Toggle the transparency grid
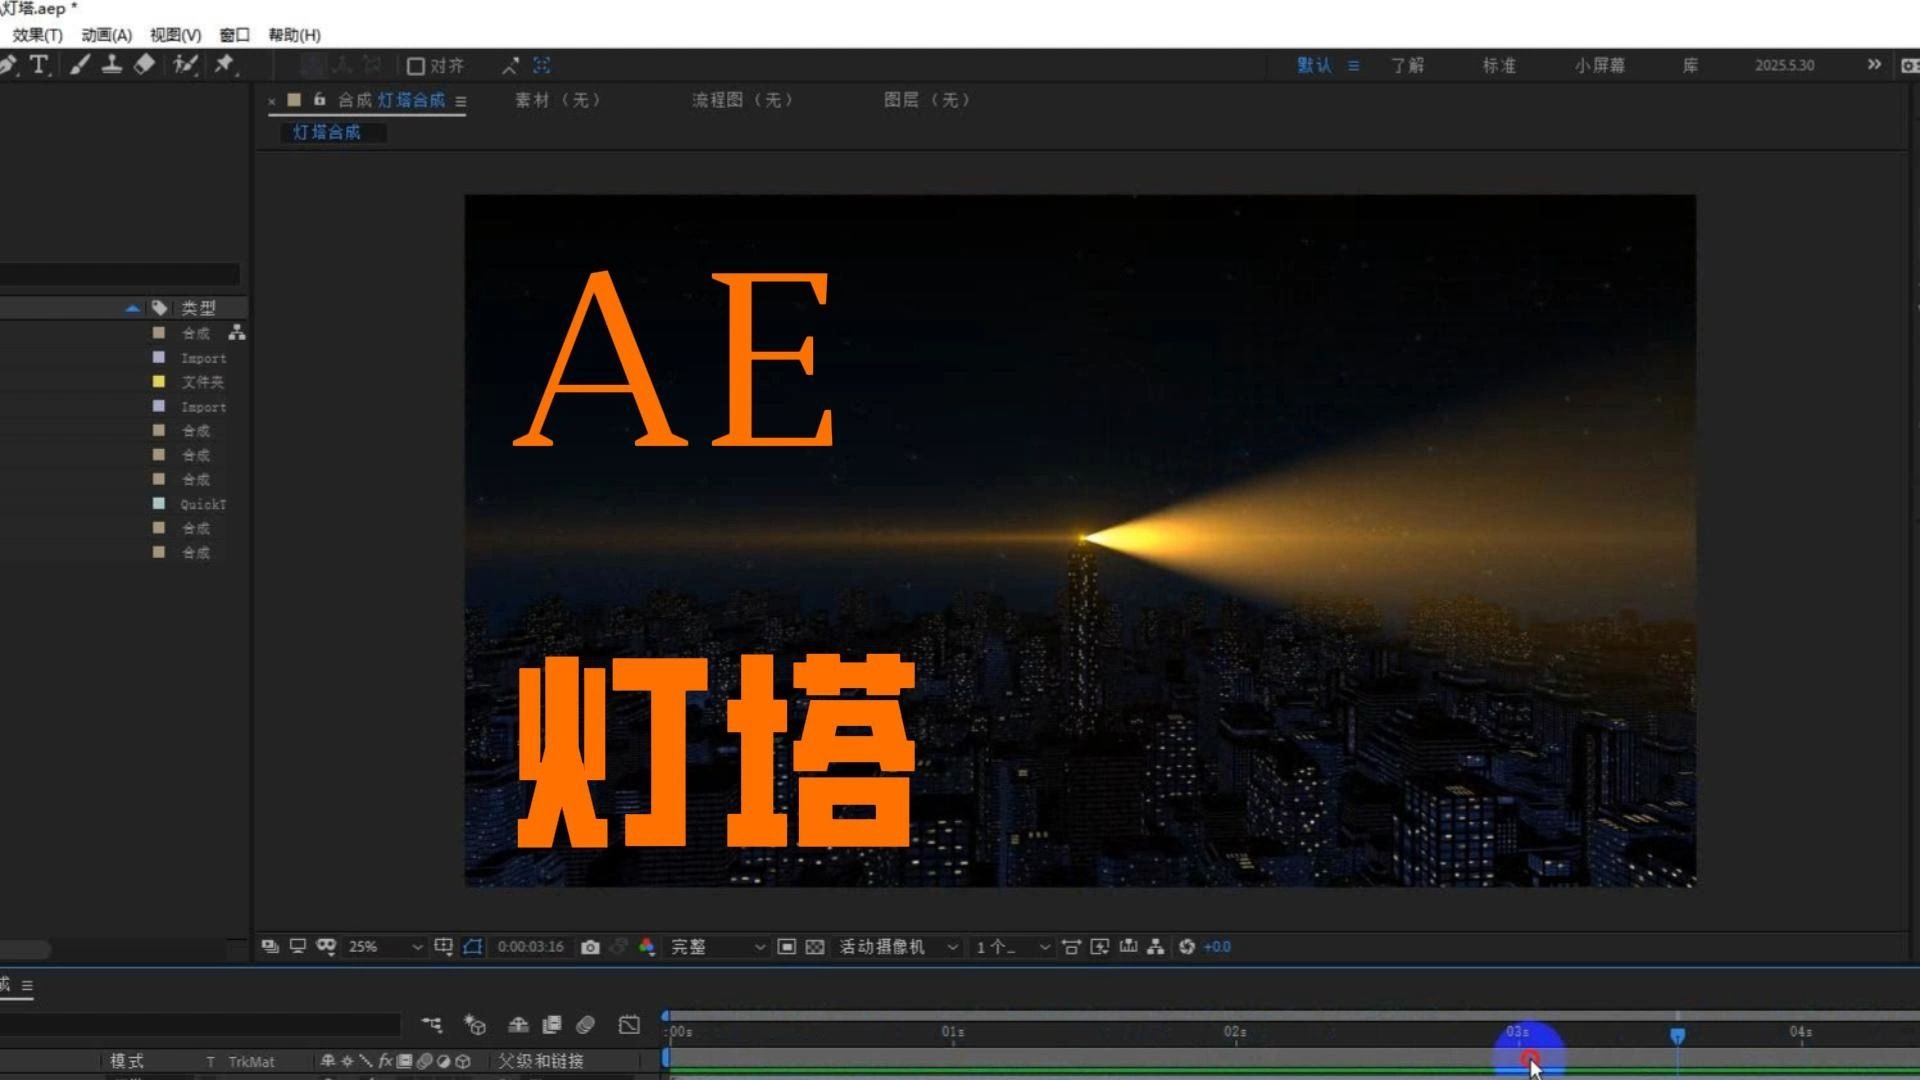Image resolution: width=1920 pixels, height=1080 pixels. 815,946
